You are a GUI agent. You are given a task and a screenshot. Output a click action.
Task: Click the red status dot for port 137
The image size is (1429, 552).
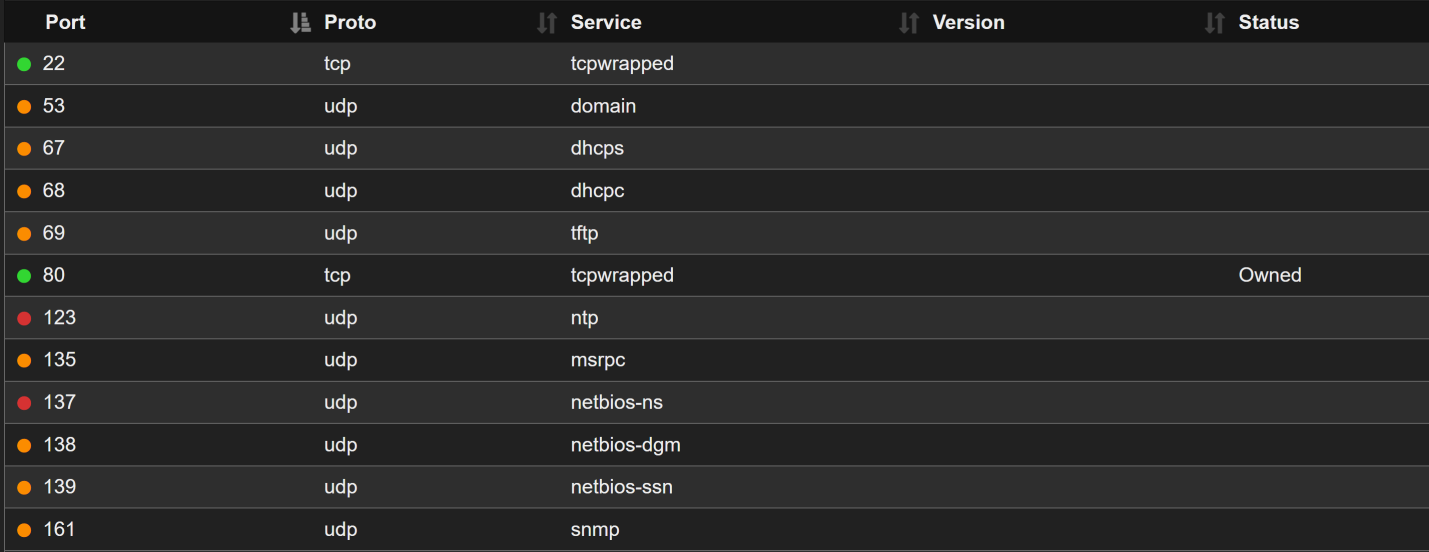(24, 403)
